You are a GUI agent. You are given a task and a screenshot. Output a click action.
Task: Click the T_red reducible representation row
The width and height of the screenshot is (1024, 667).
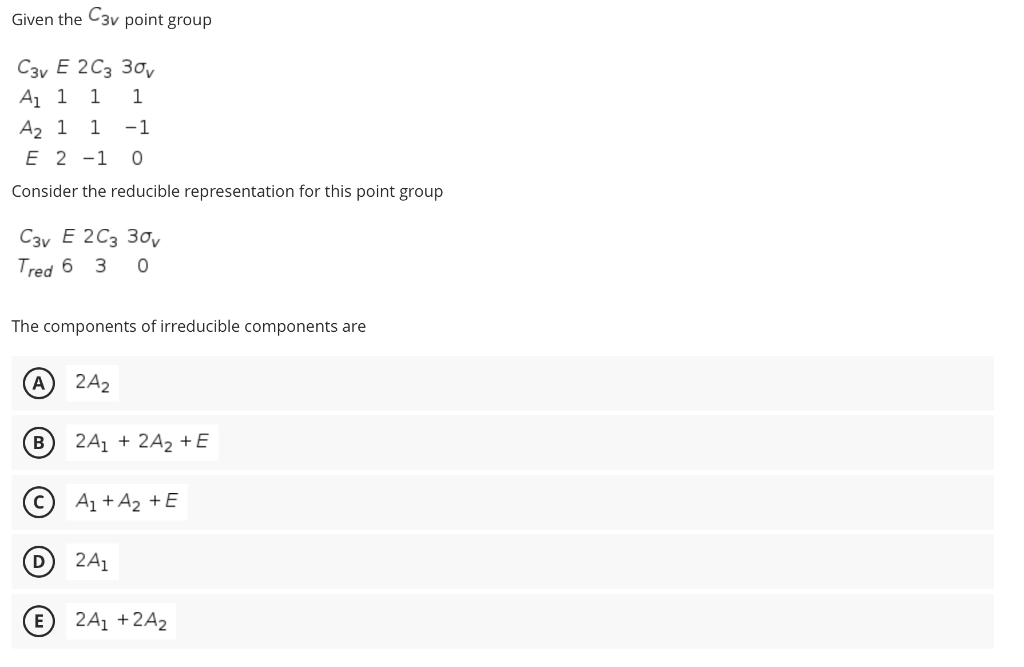pyautogui.click(x=82, y=265)
